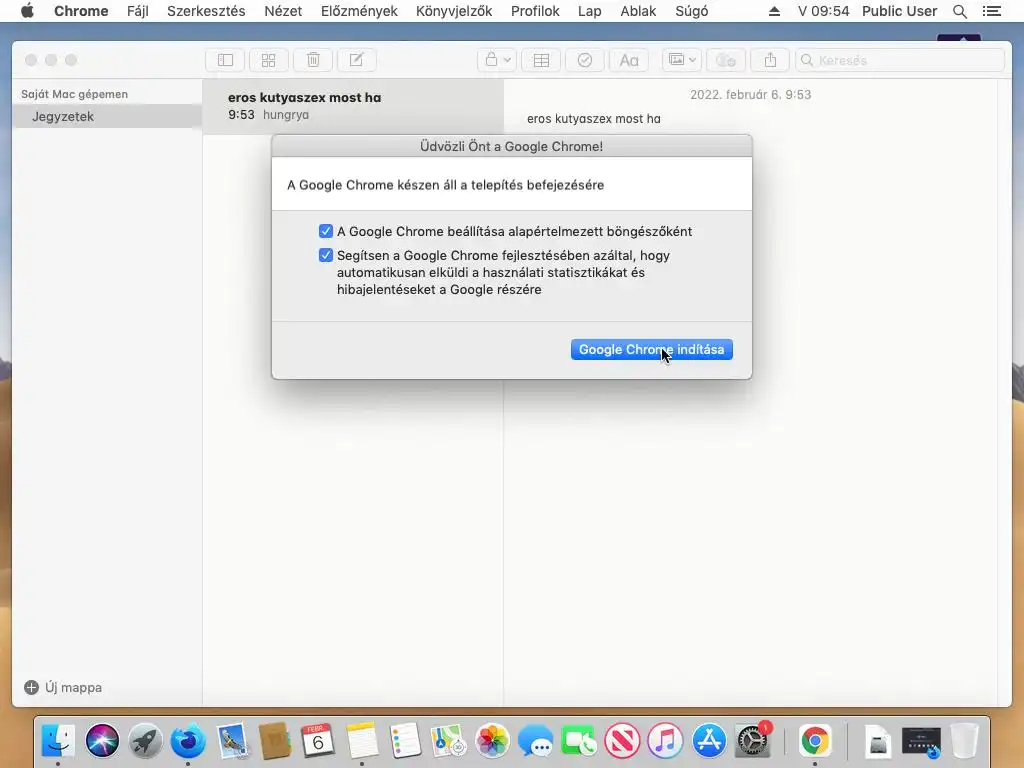Click Google Chrome indítása button
This screenshot has height=768, width=1024.
(651, 349)
